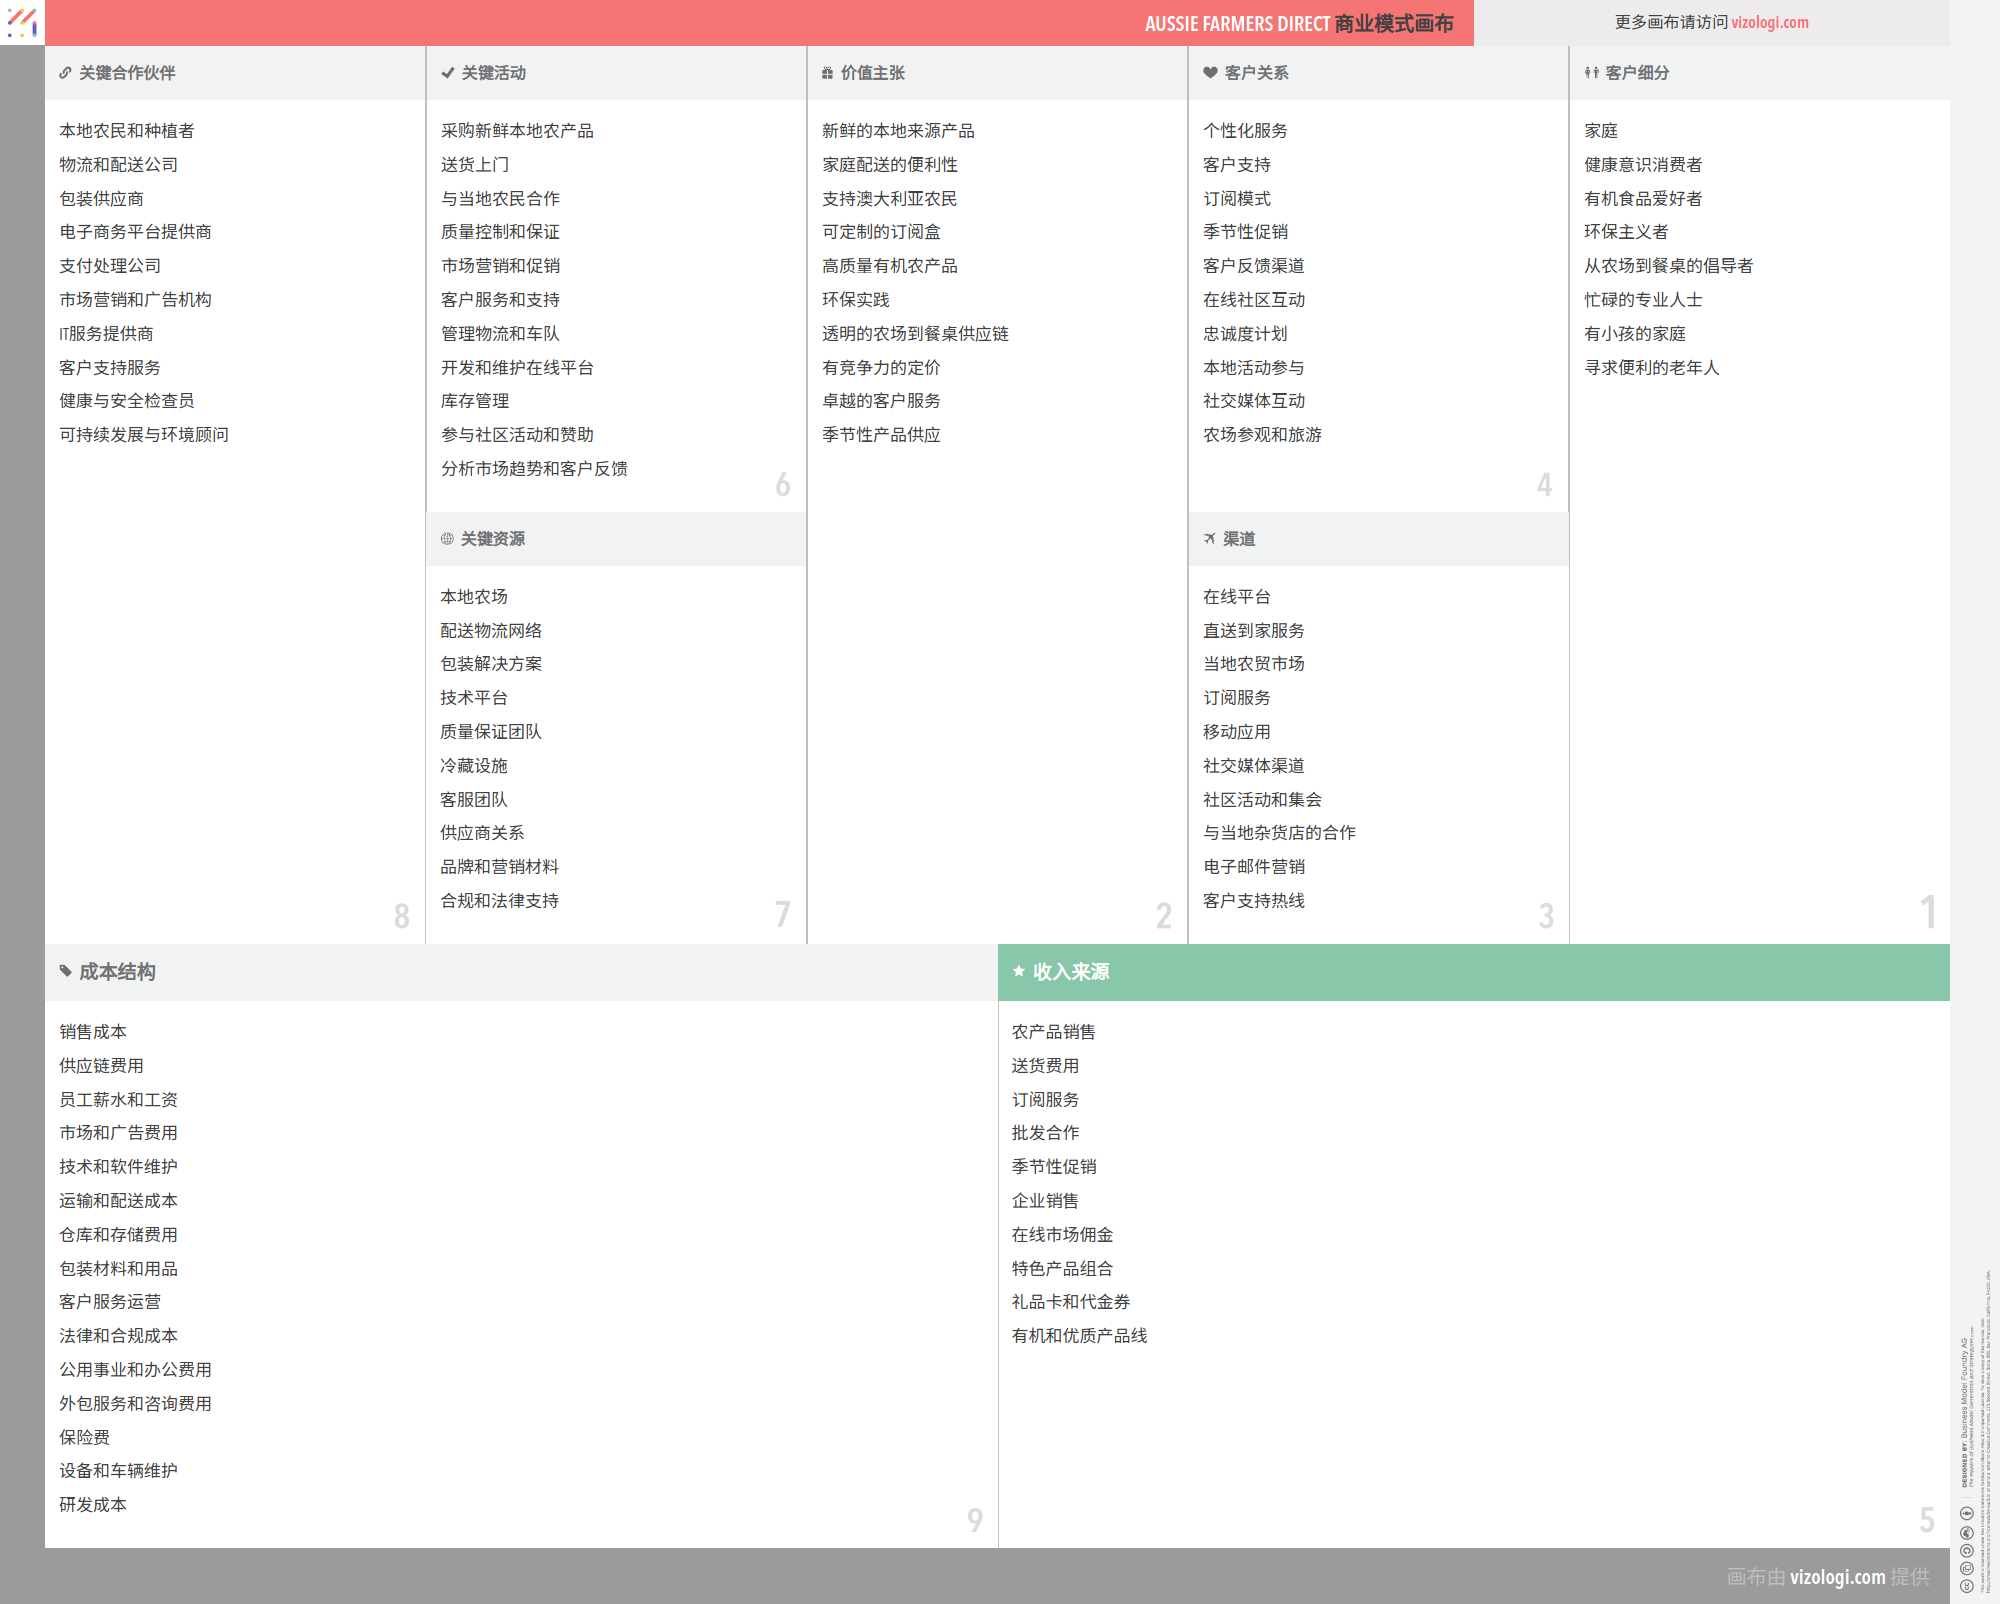The height and width of the screenshot is (1604, 2000).
Task: Open the vizologi.com link in header
Action: [1769, 22]
